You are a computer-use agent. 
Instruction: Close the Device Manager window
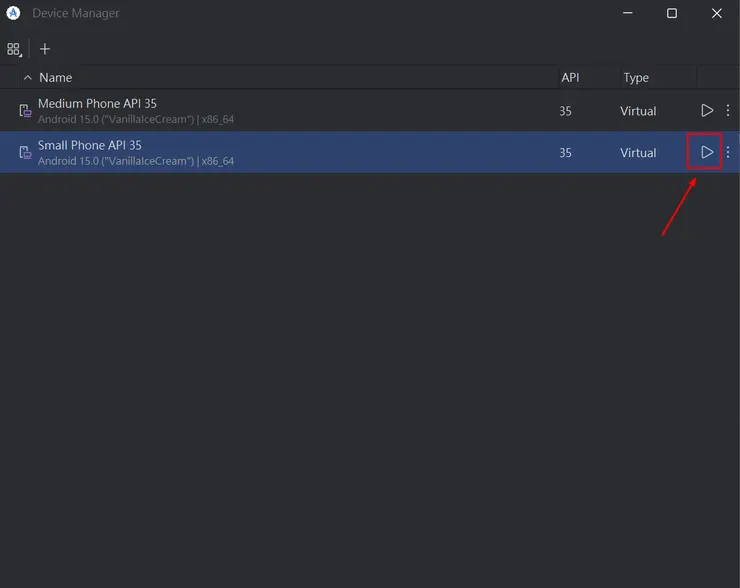pos(717,13)
